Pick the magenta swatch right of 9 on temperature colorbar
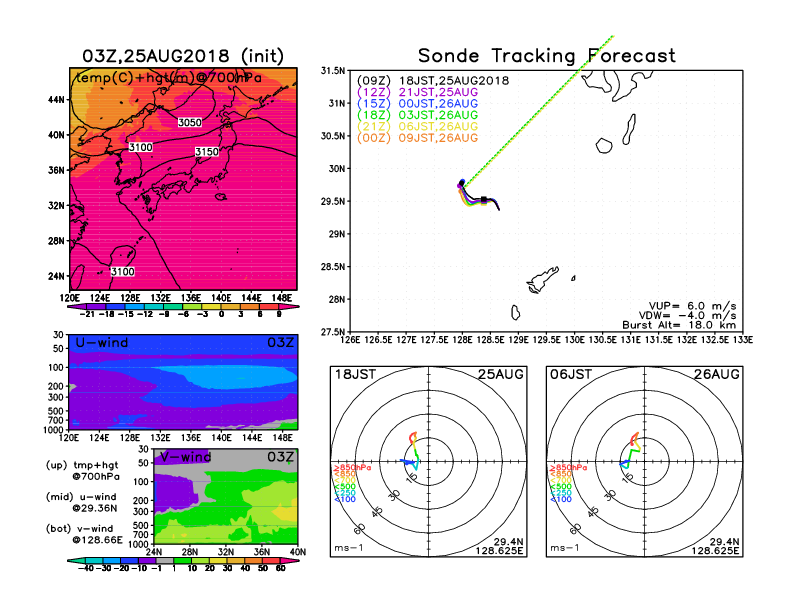Screen dimensions: 792x612 tap(289, 307)
